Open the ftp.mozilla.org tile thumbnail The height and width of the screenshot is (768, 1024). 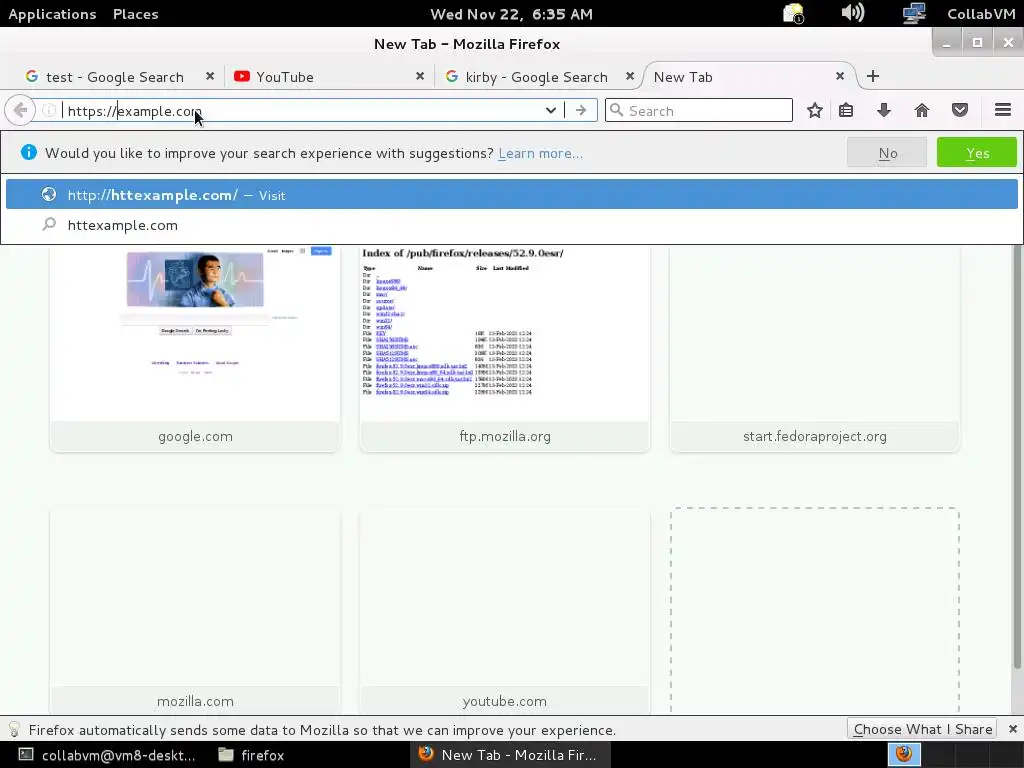505,348
